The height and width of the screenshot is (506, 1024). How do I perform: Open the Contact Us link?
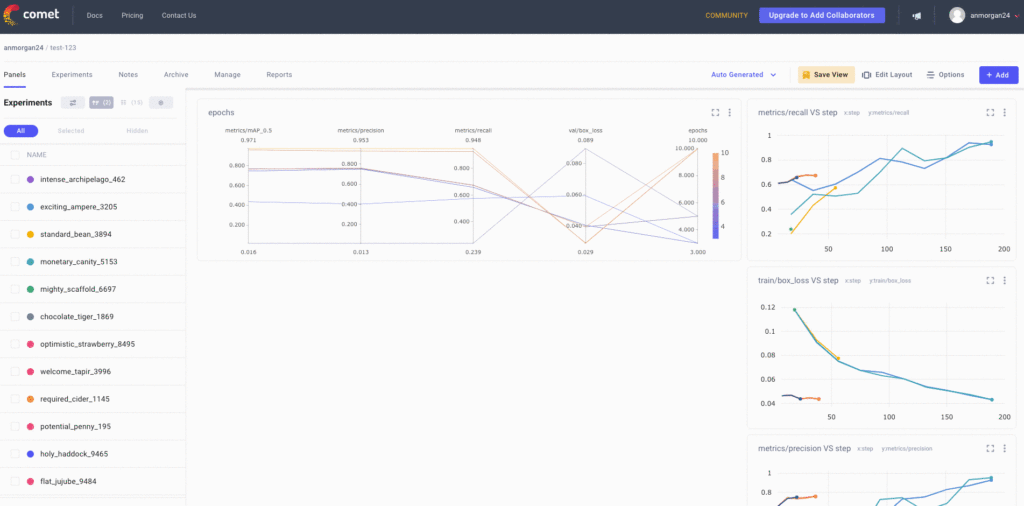click(x=179, y=16)
